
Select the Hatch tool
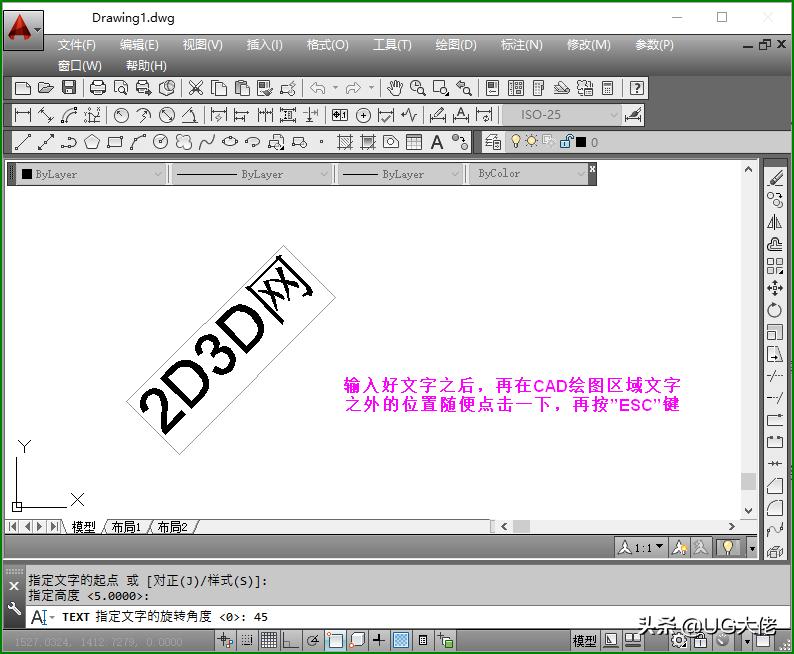[345, 142]
